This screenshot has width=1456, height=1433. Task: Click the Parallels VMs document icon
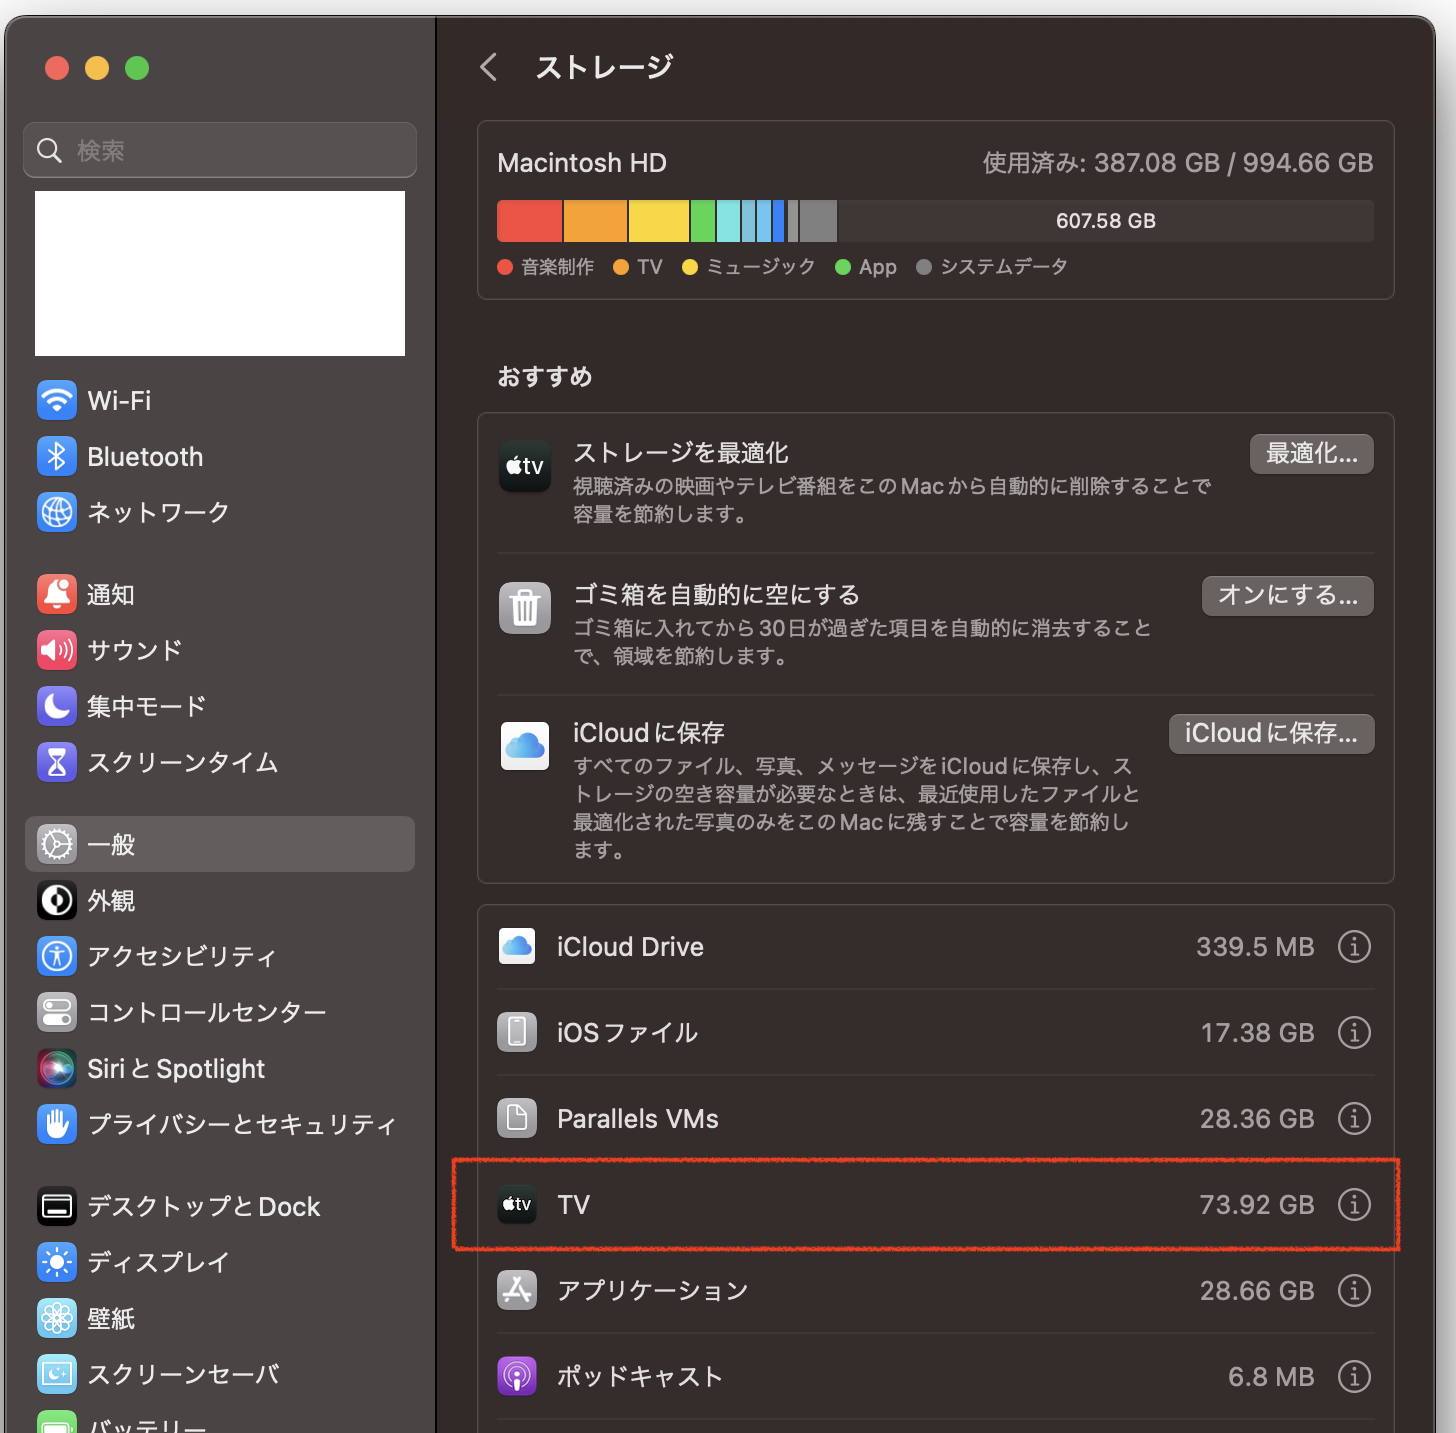click(517, 1118)
